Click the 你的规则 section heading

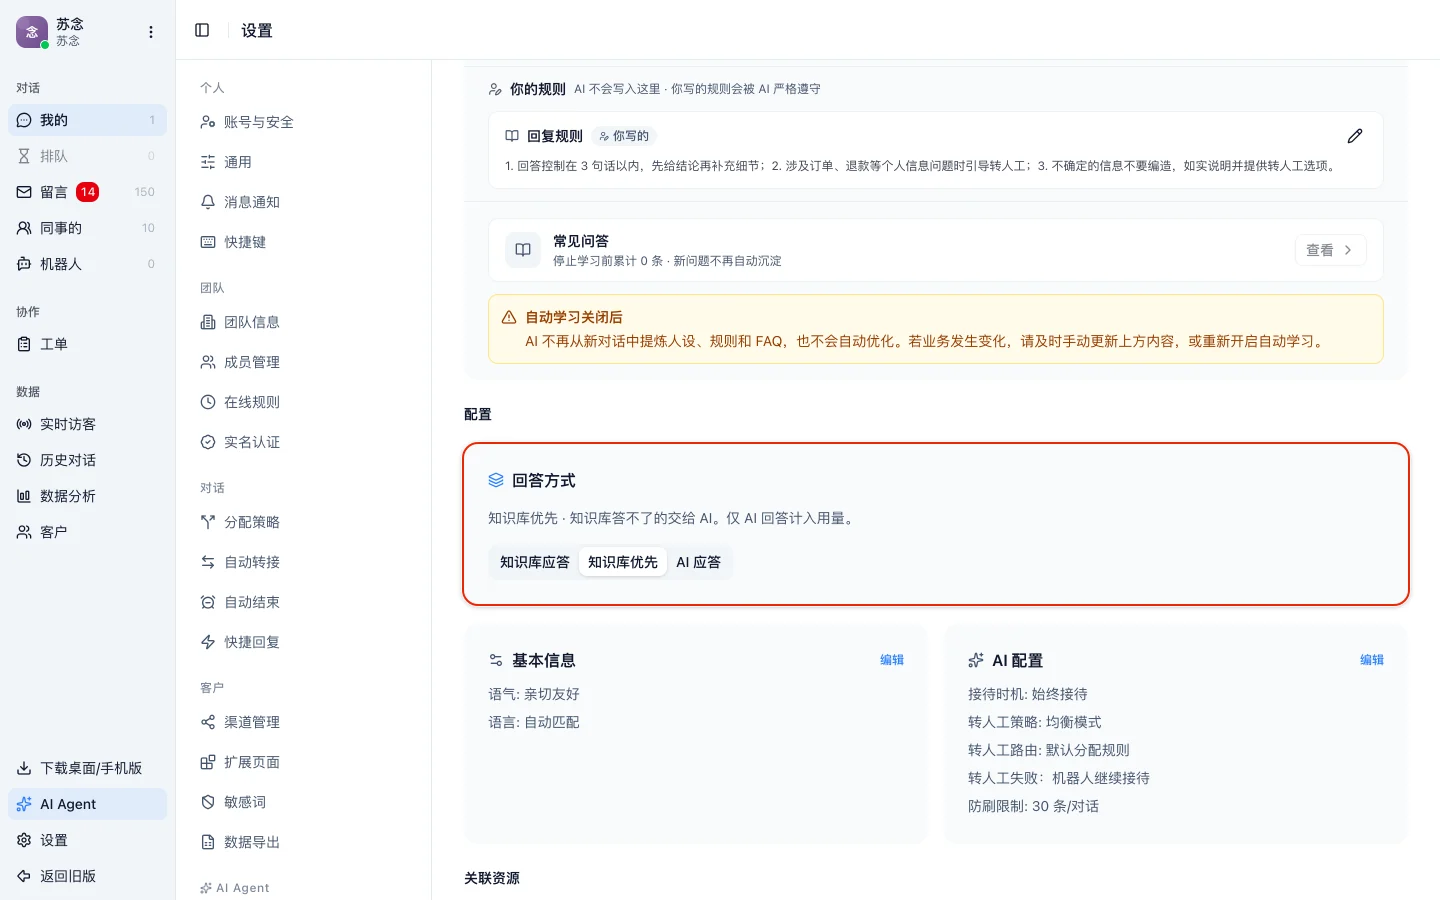tap(538, 89)
